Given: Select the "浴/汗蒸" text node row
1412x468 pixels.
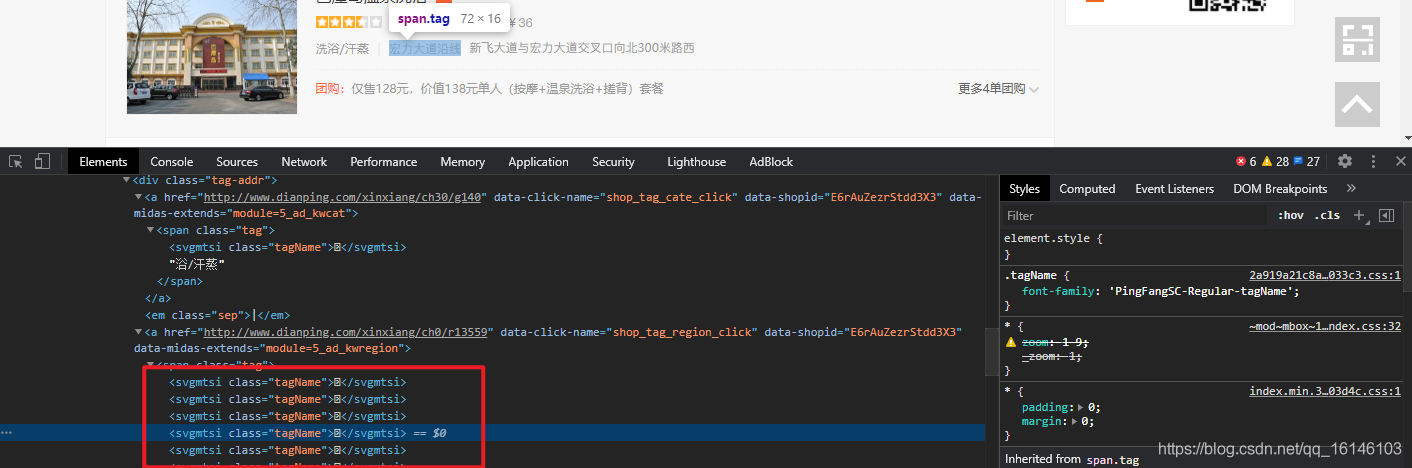Looking at the screenshot, I should click(x=199, y=264).
